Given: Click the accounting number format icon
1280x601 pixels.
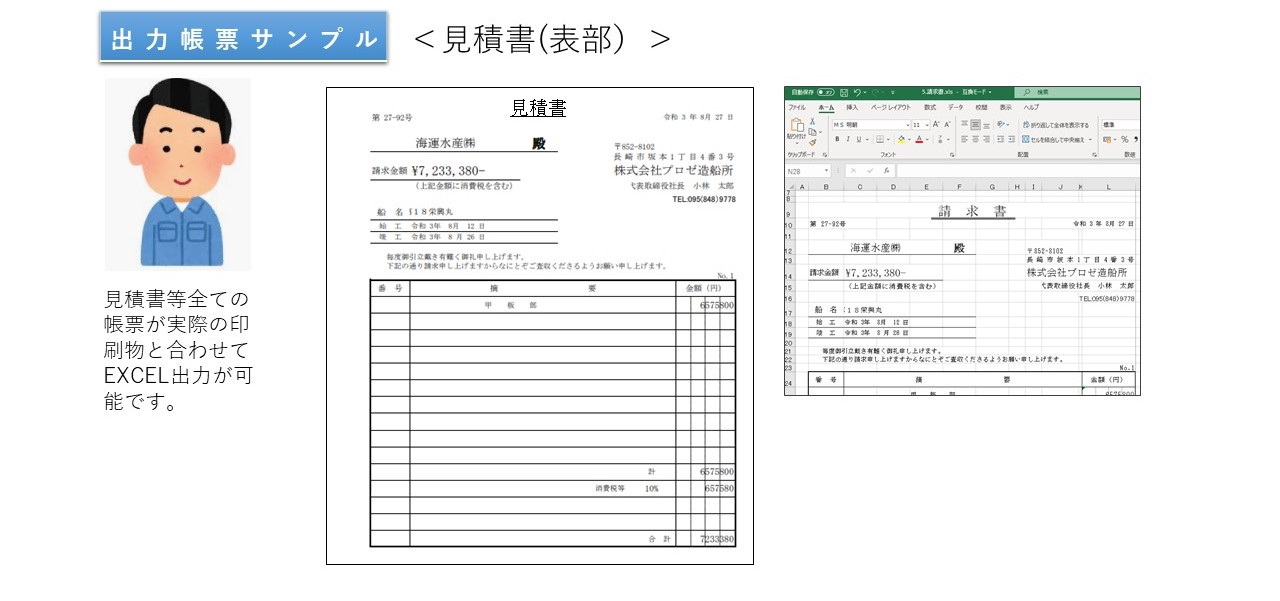Looking at the screenshot, I should point(1107,139).
